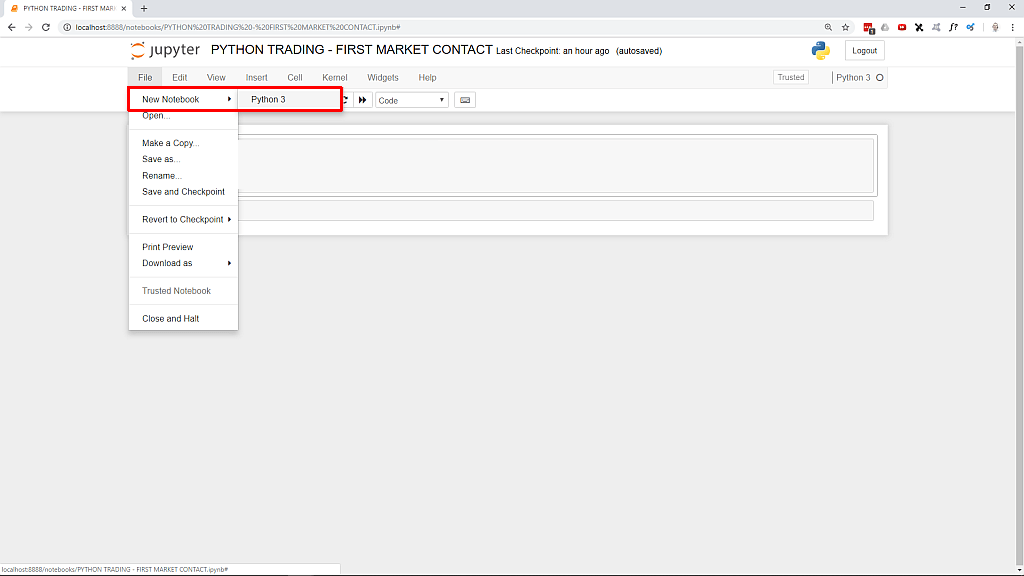Click the notebook title to rename

351,50
